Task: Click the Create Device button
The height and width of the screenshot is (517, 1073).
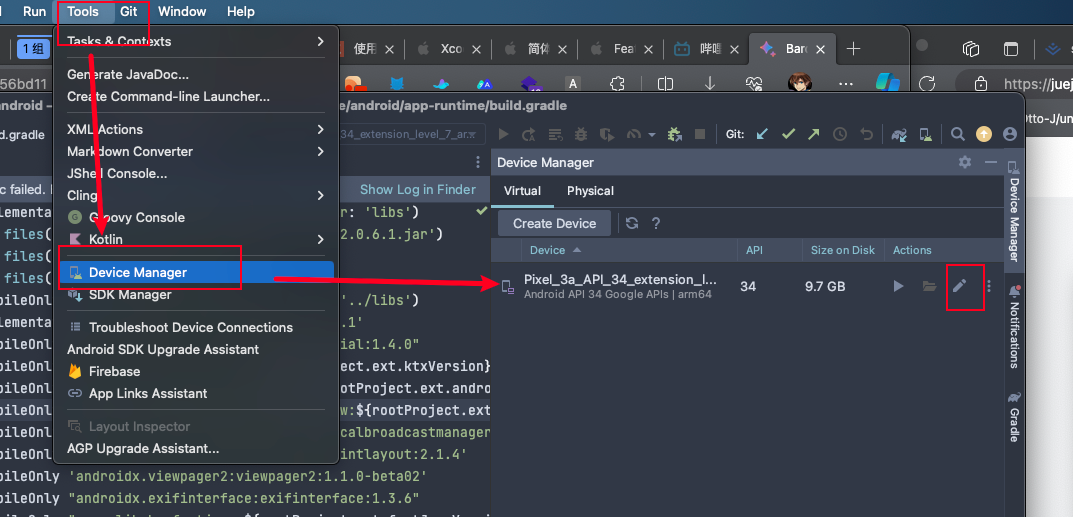Action: (554, 223)
